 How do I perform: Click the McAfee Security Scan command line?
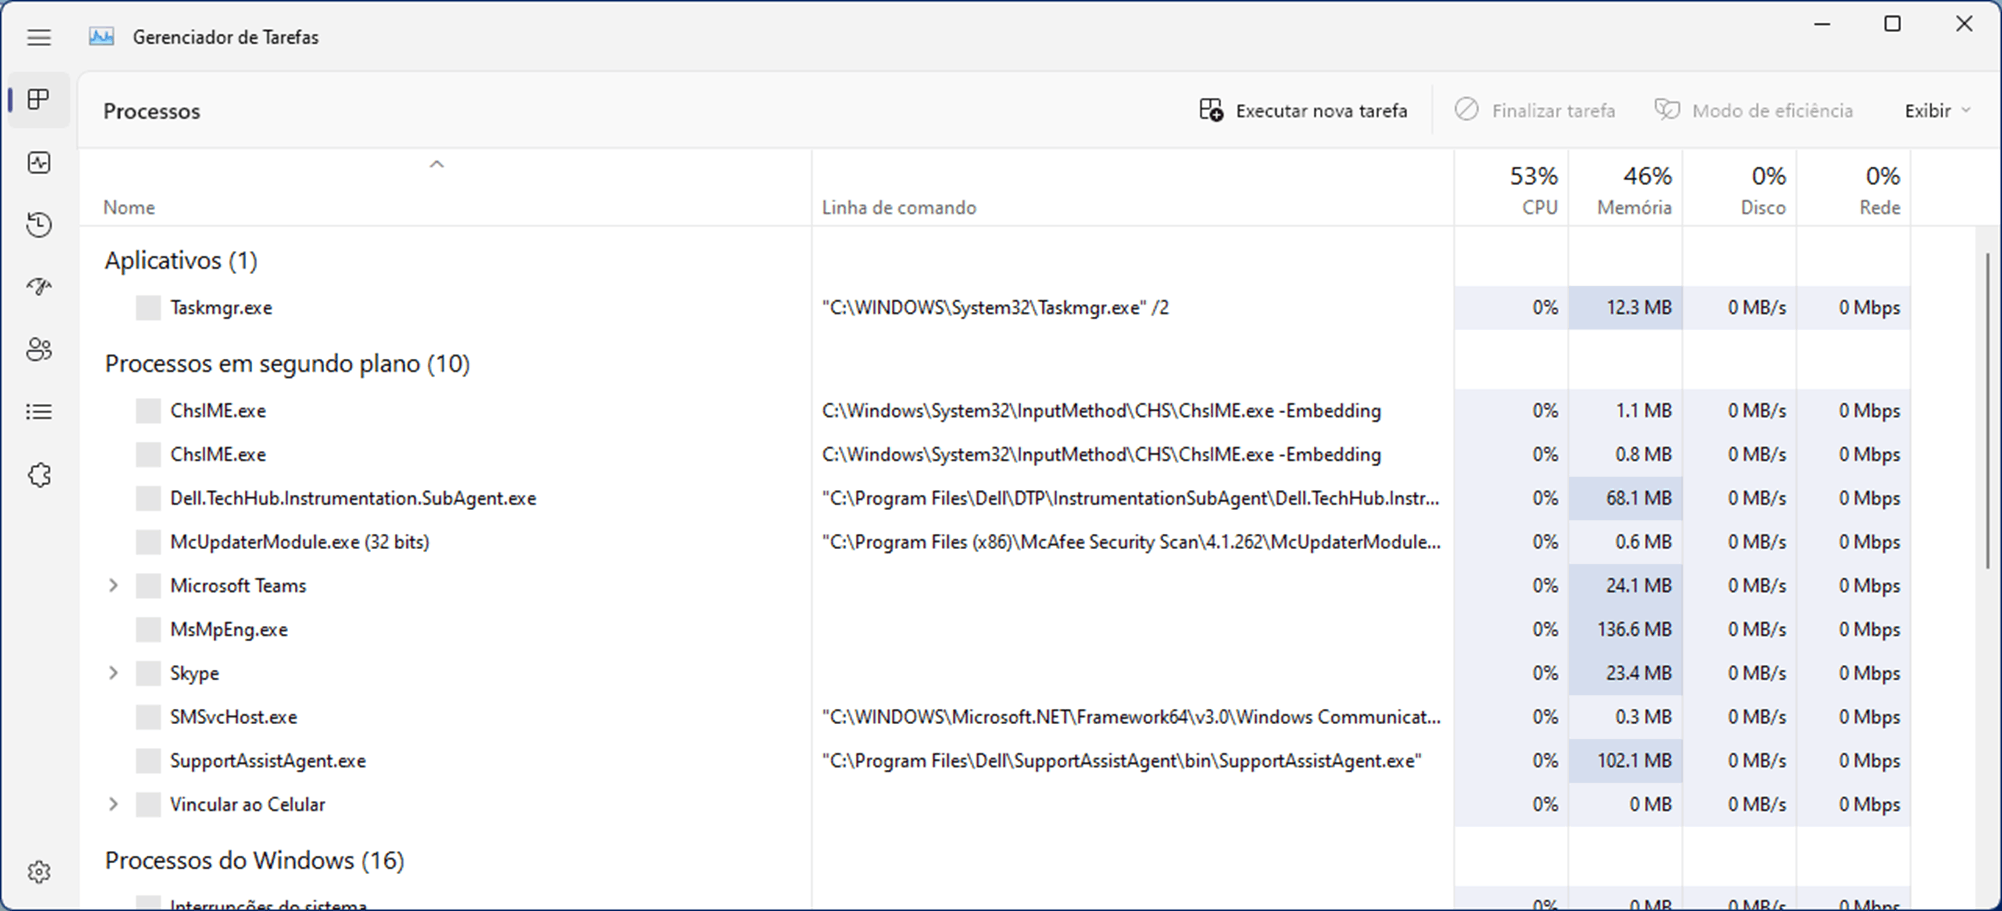[x=1131, y=542]
